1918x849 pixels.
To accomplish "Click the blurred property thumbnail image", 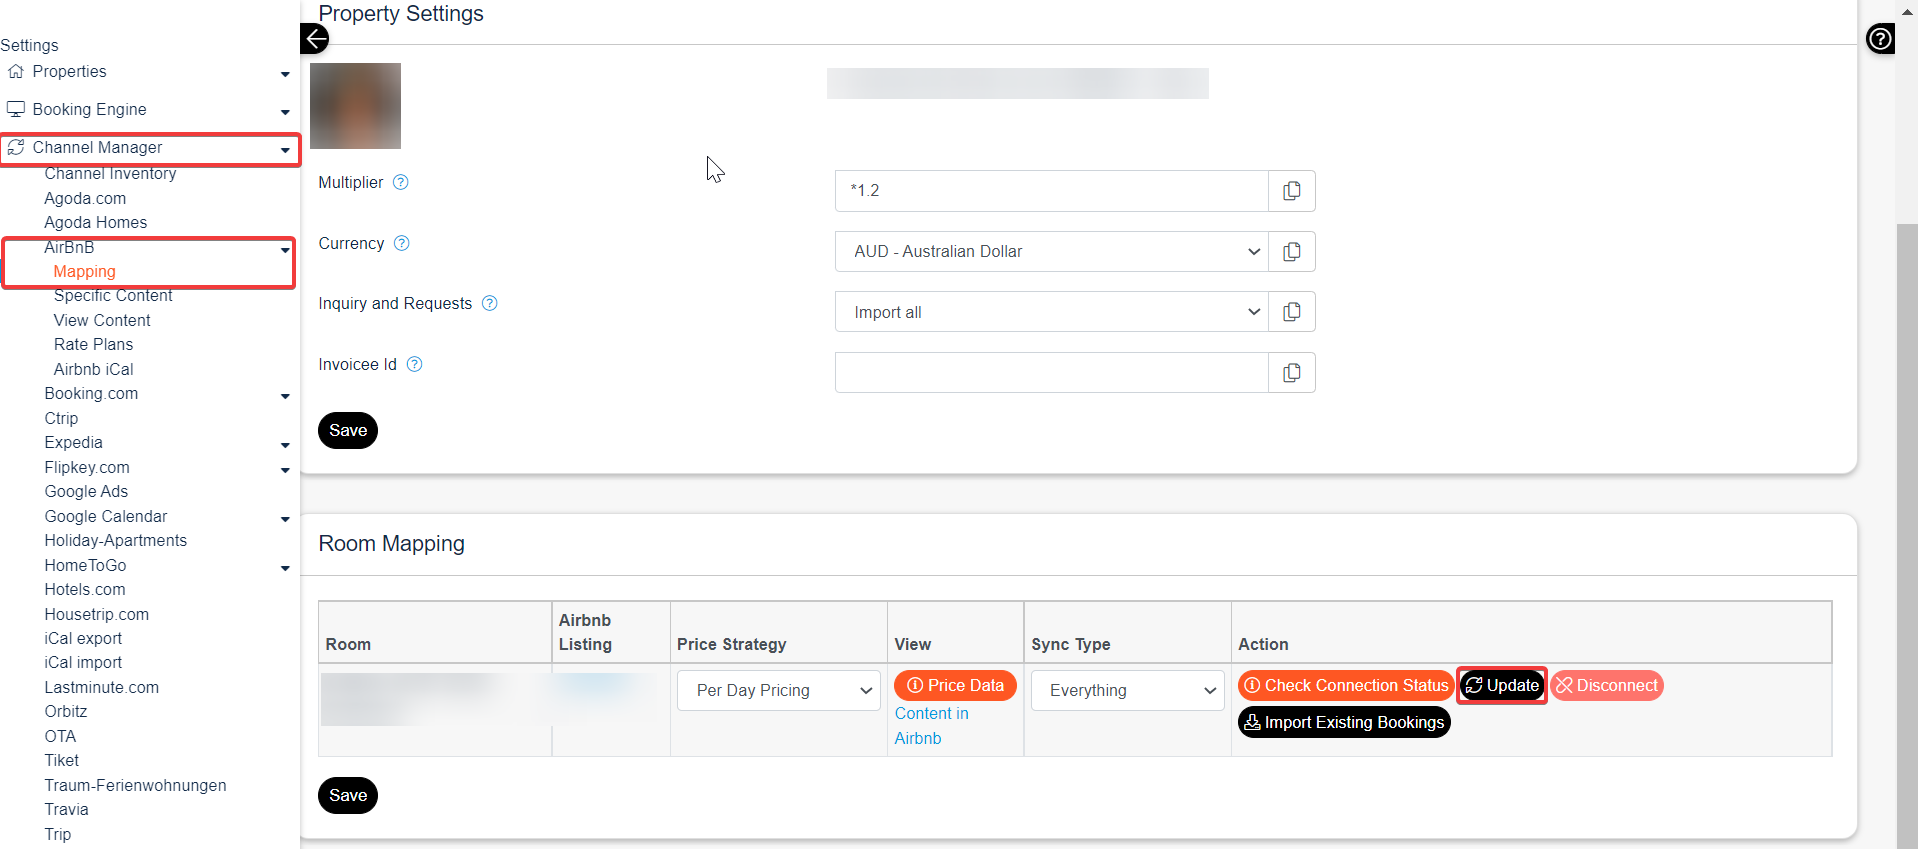I will [356, 106].
